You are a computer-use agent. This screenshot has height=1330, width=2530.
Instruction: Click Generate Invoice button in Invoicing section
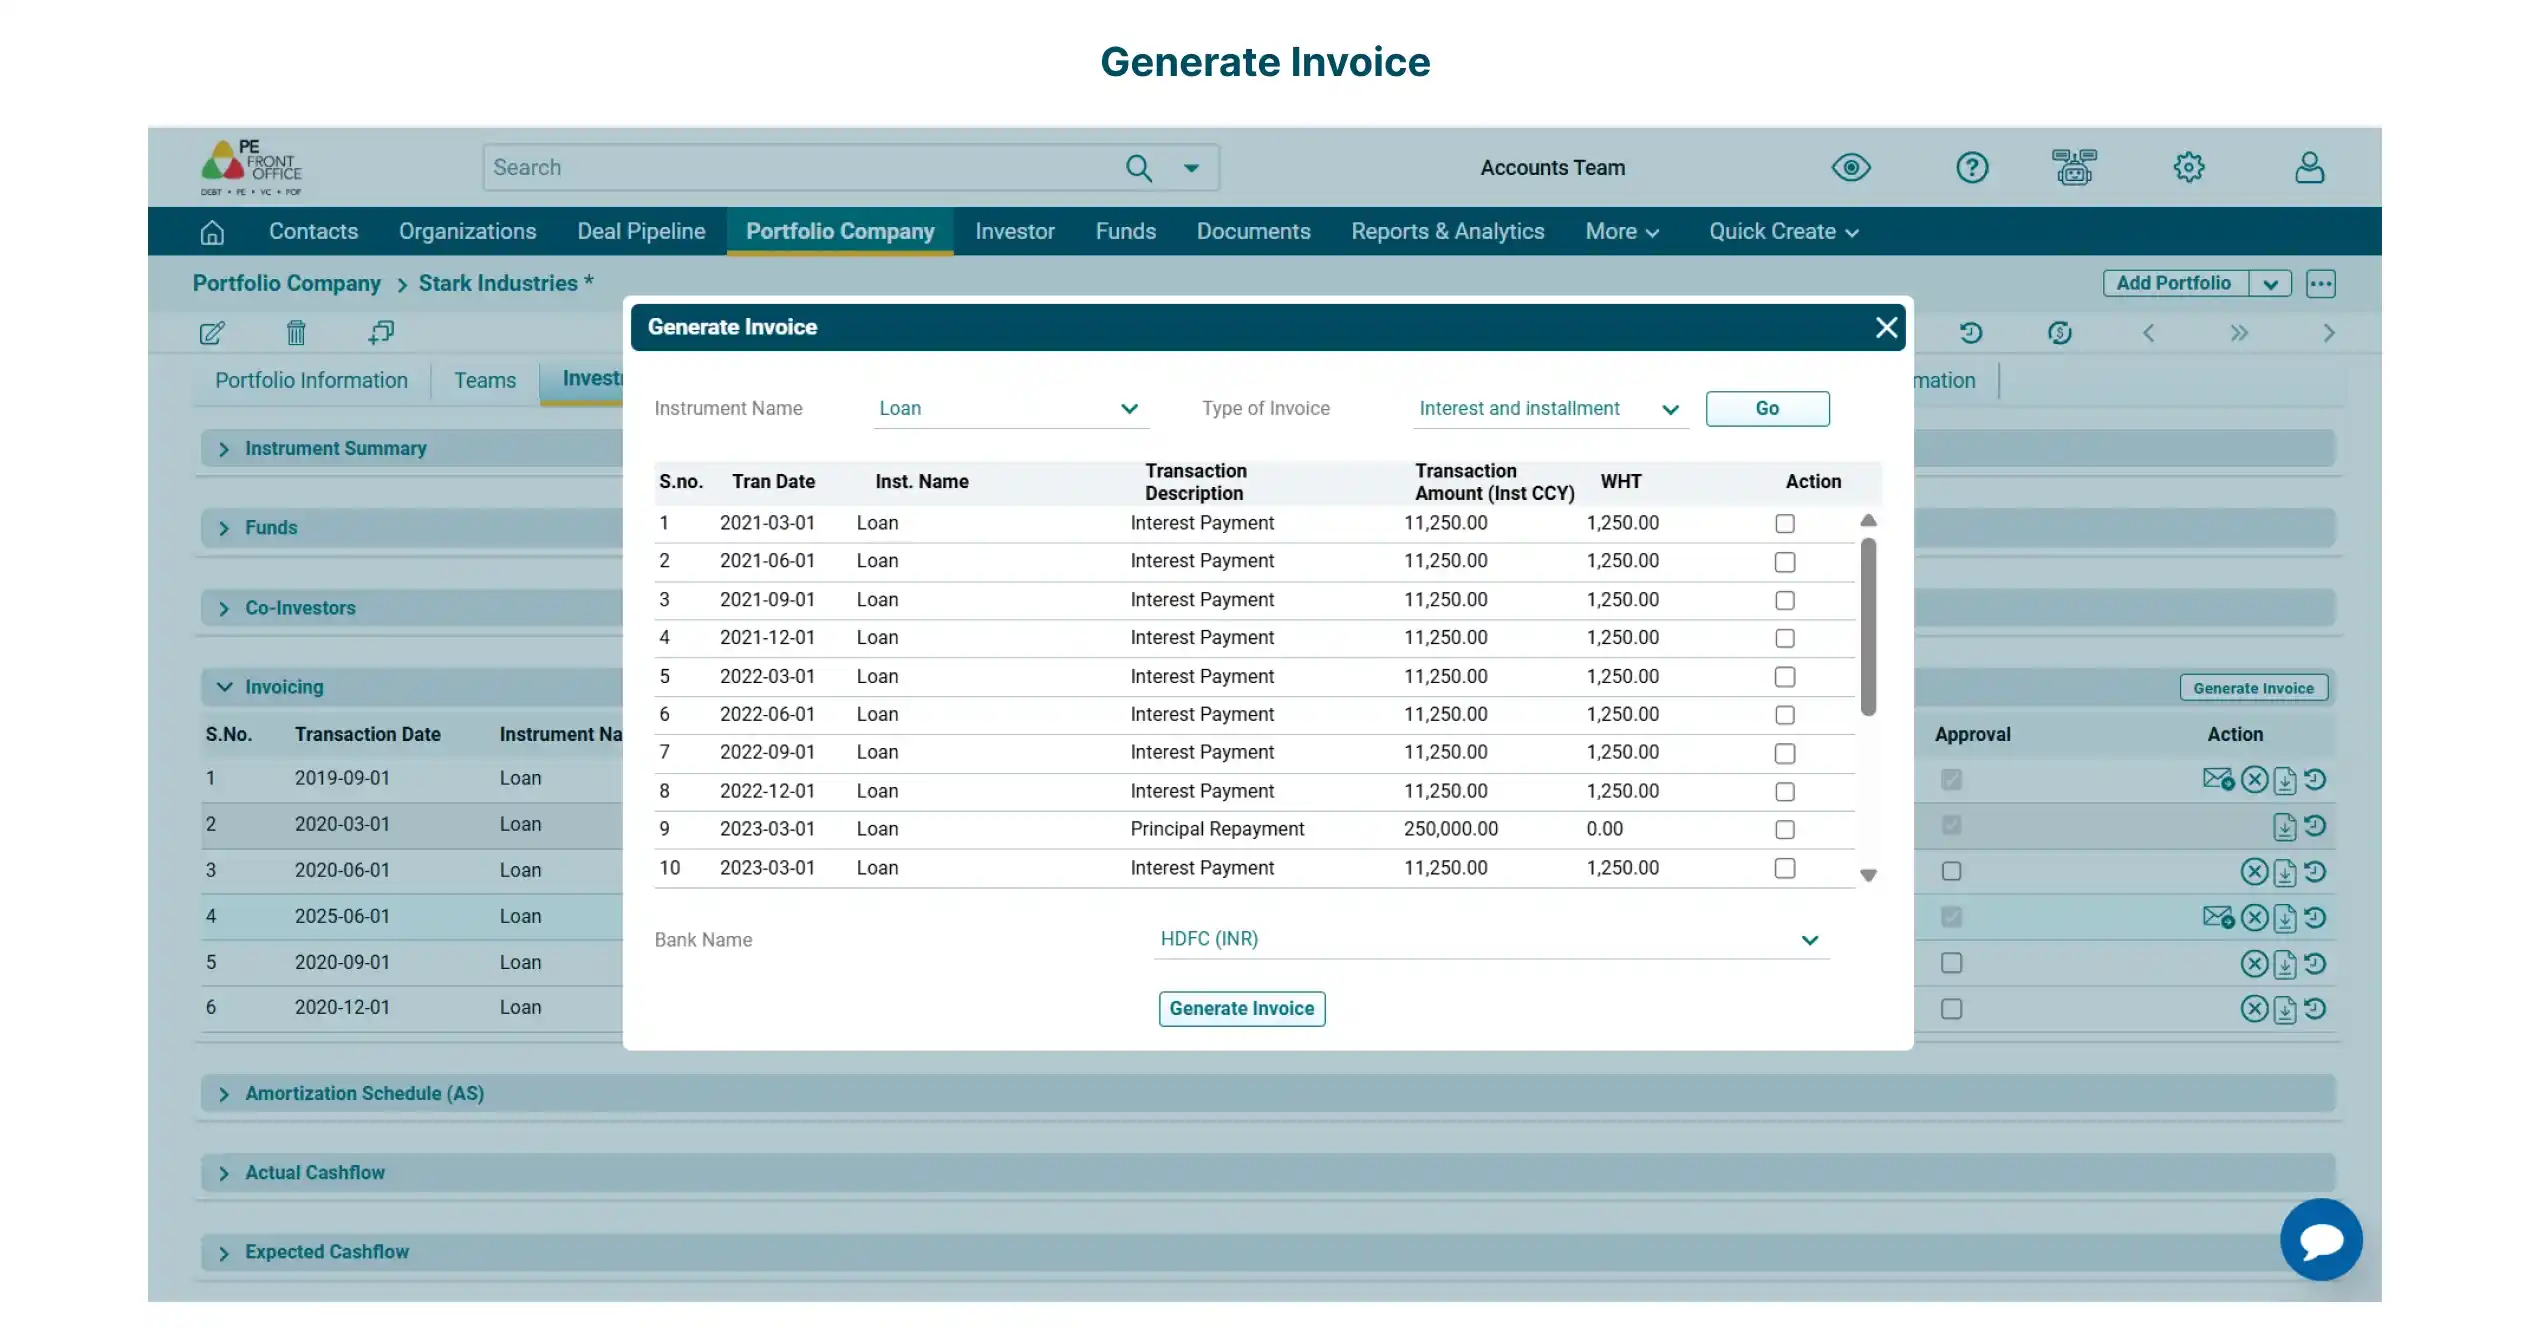click(x=2253, y=688)
